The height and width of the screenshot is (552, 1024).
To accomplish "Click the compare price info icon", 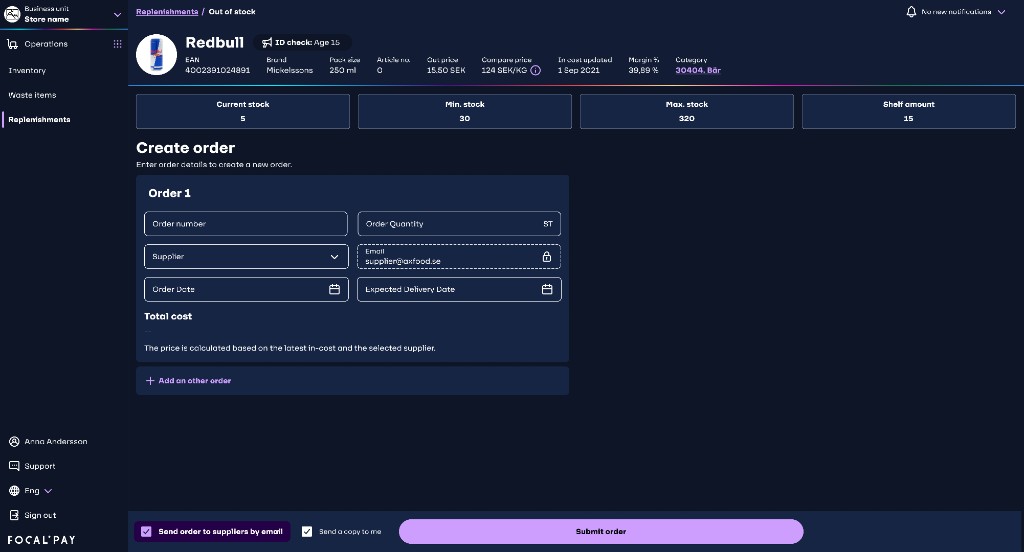I will (536, 71).
